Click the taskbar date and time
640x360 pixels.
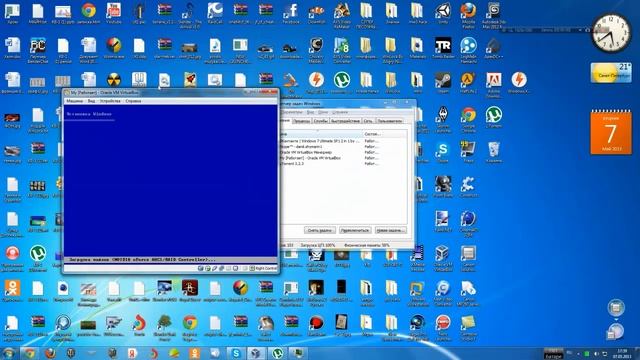(622, 353)
